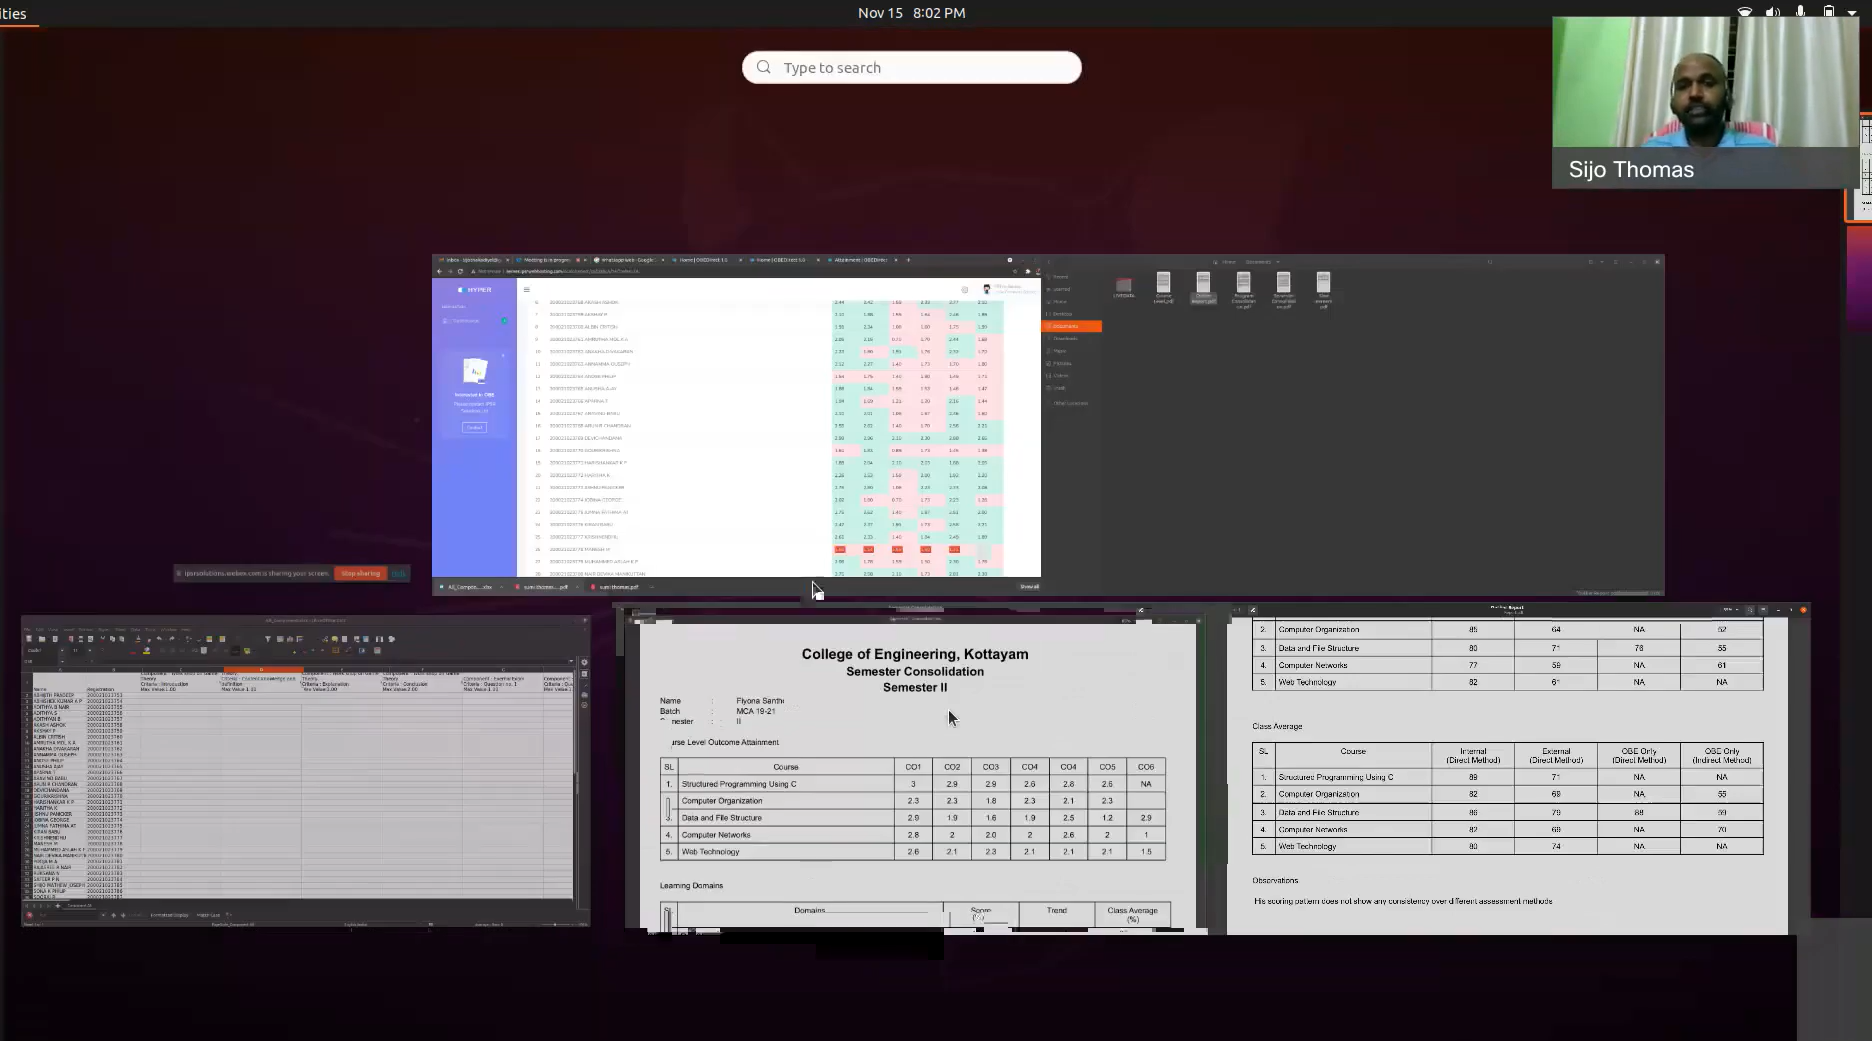Click the hamburger menu icon beside Hyper logo
Image resolution: width=1872 pixels, height=1041 pixels.
point(527,290)
